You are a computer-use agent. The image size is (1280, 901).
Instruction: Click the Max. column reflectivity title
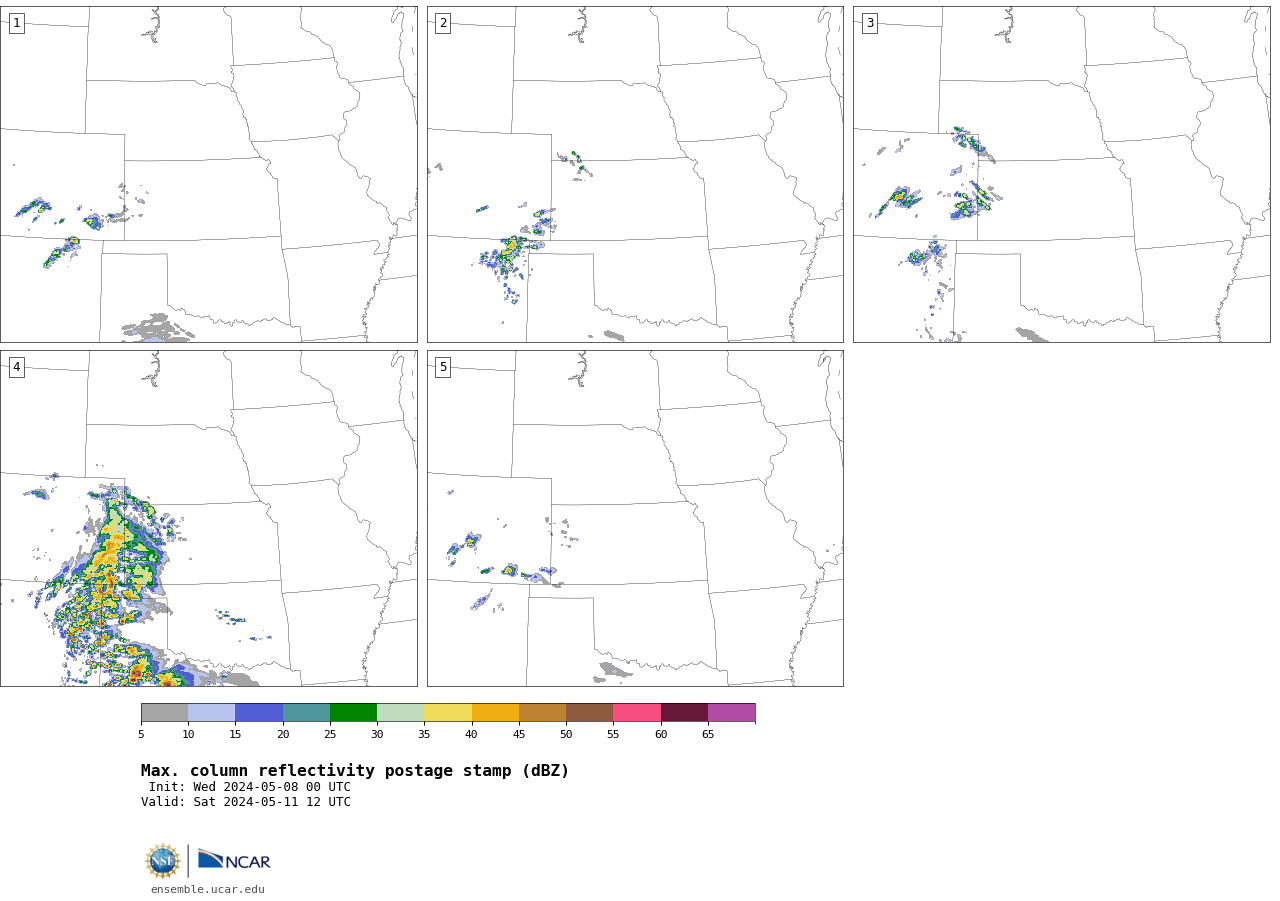pos(355,771)
